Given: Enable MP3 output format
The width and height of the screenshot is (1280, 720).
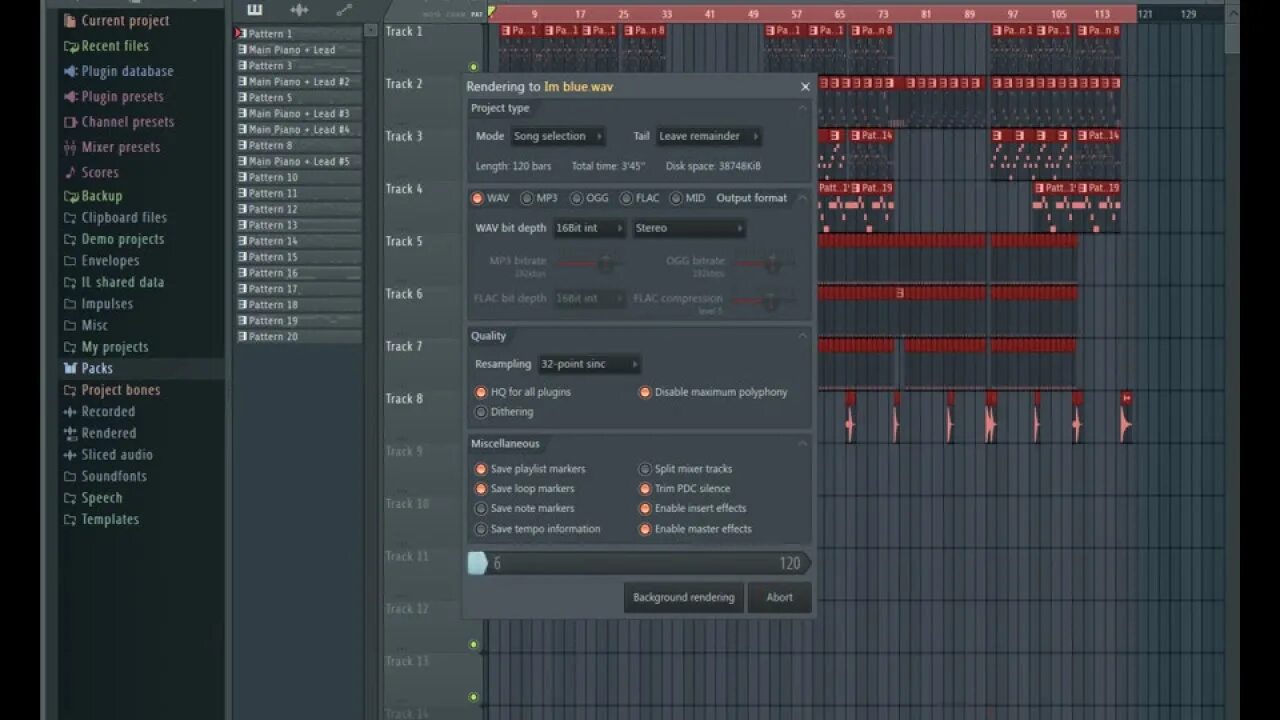Looking at the screenshot, I should pyautogui.click(x=527, y=198).
